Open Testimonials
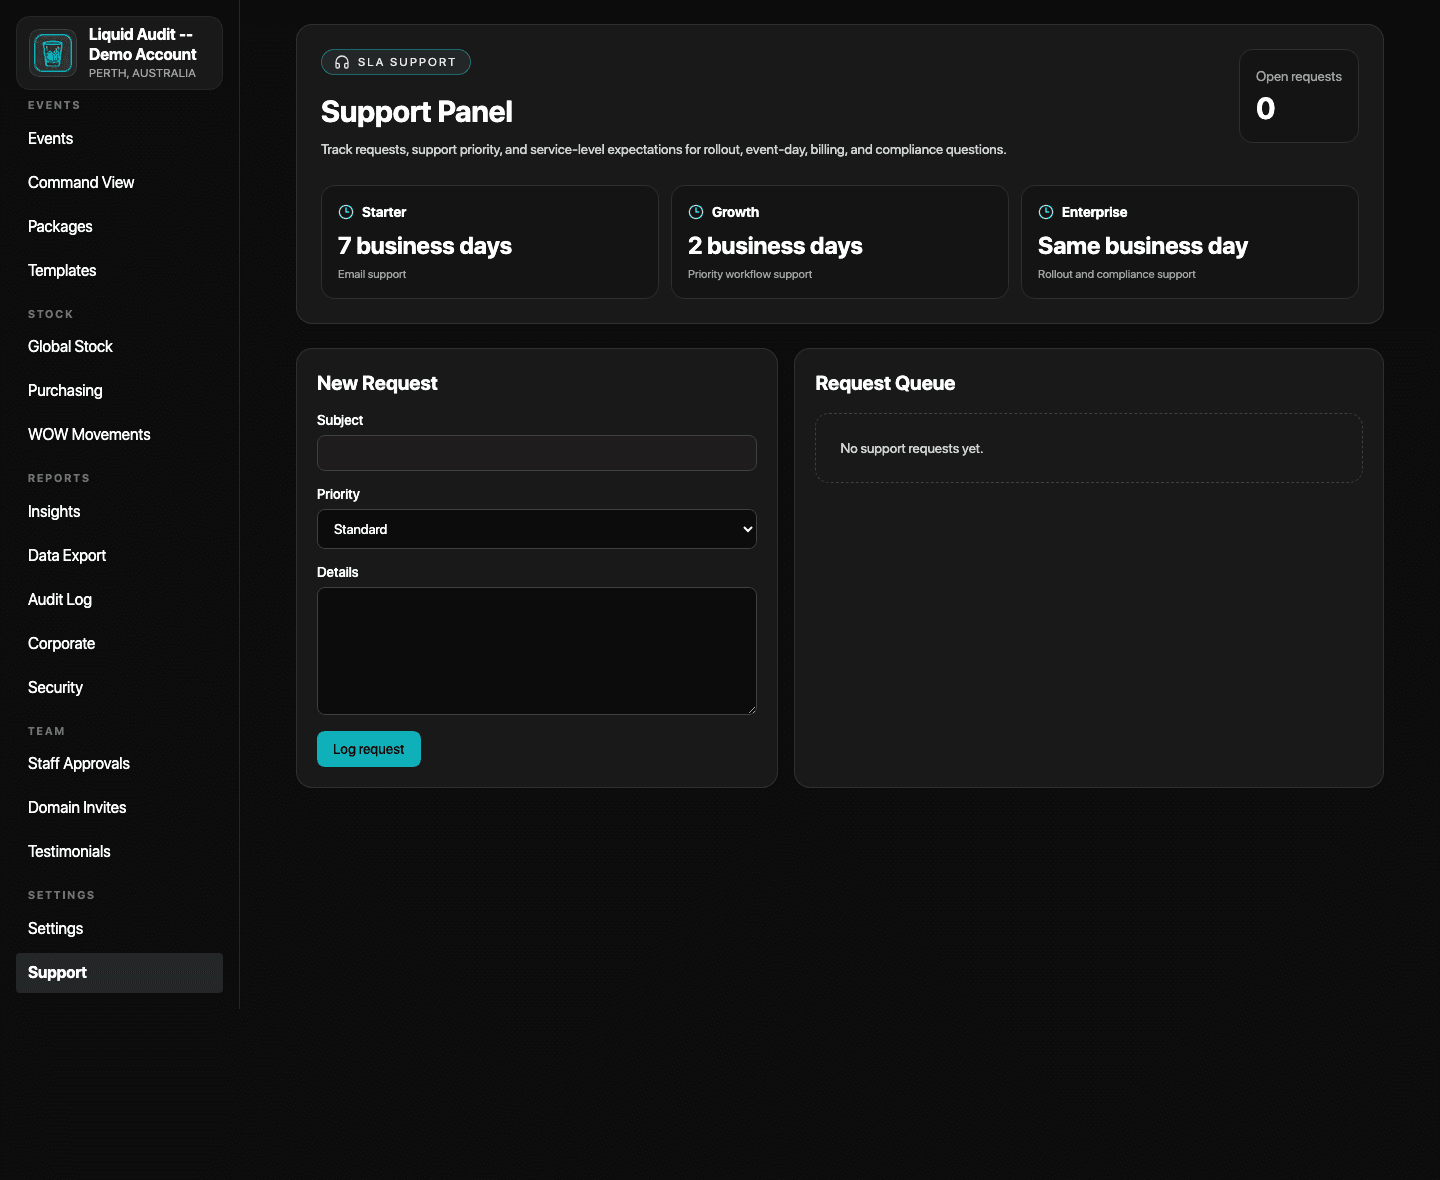Viewport: 1440px width, 1180px height. coord(119,852)
